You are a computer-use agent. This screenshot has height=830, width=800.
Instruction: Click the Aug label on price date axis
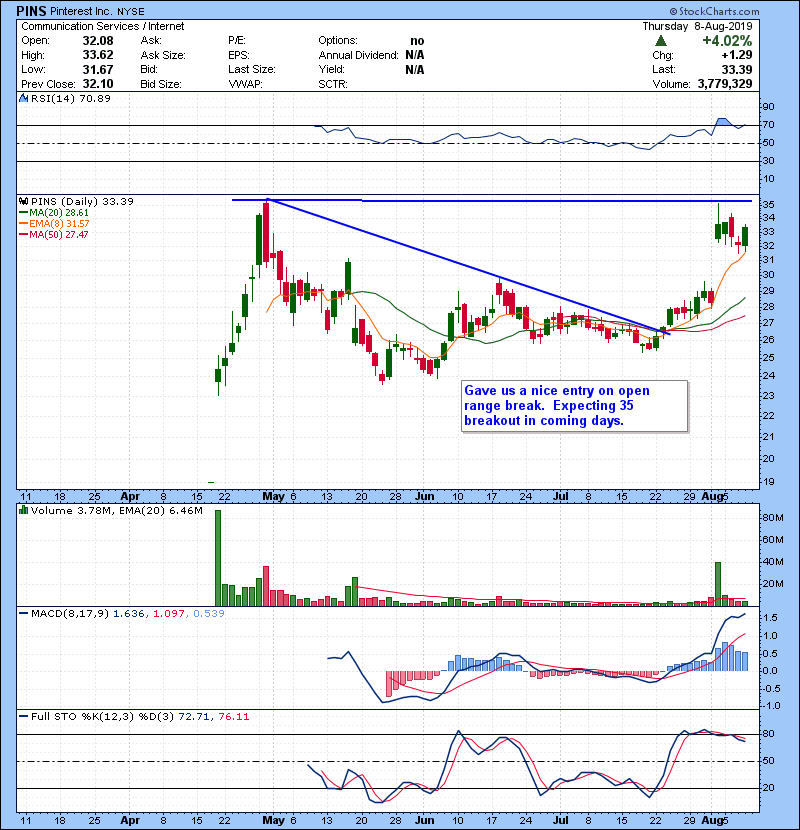click(x=712, y=497)
